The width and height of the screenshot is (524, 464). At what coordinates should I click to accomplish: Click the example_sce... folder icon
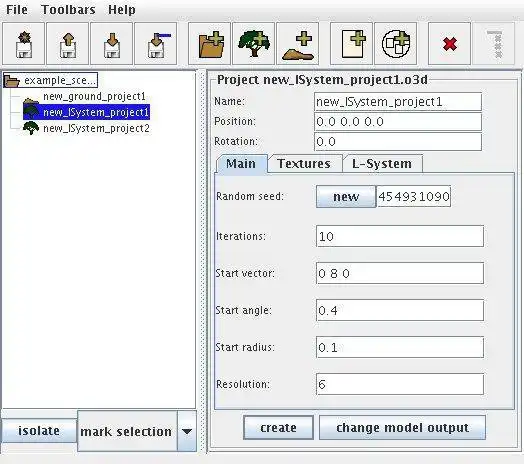(x=11, y=81)
